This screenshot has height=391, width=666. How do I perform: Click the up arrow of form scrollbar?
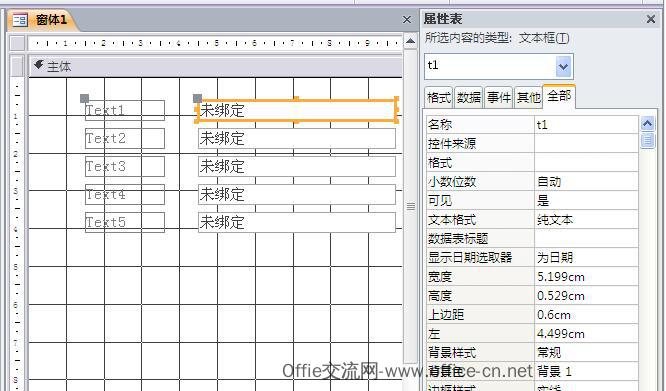(x=410, y=42)
